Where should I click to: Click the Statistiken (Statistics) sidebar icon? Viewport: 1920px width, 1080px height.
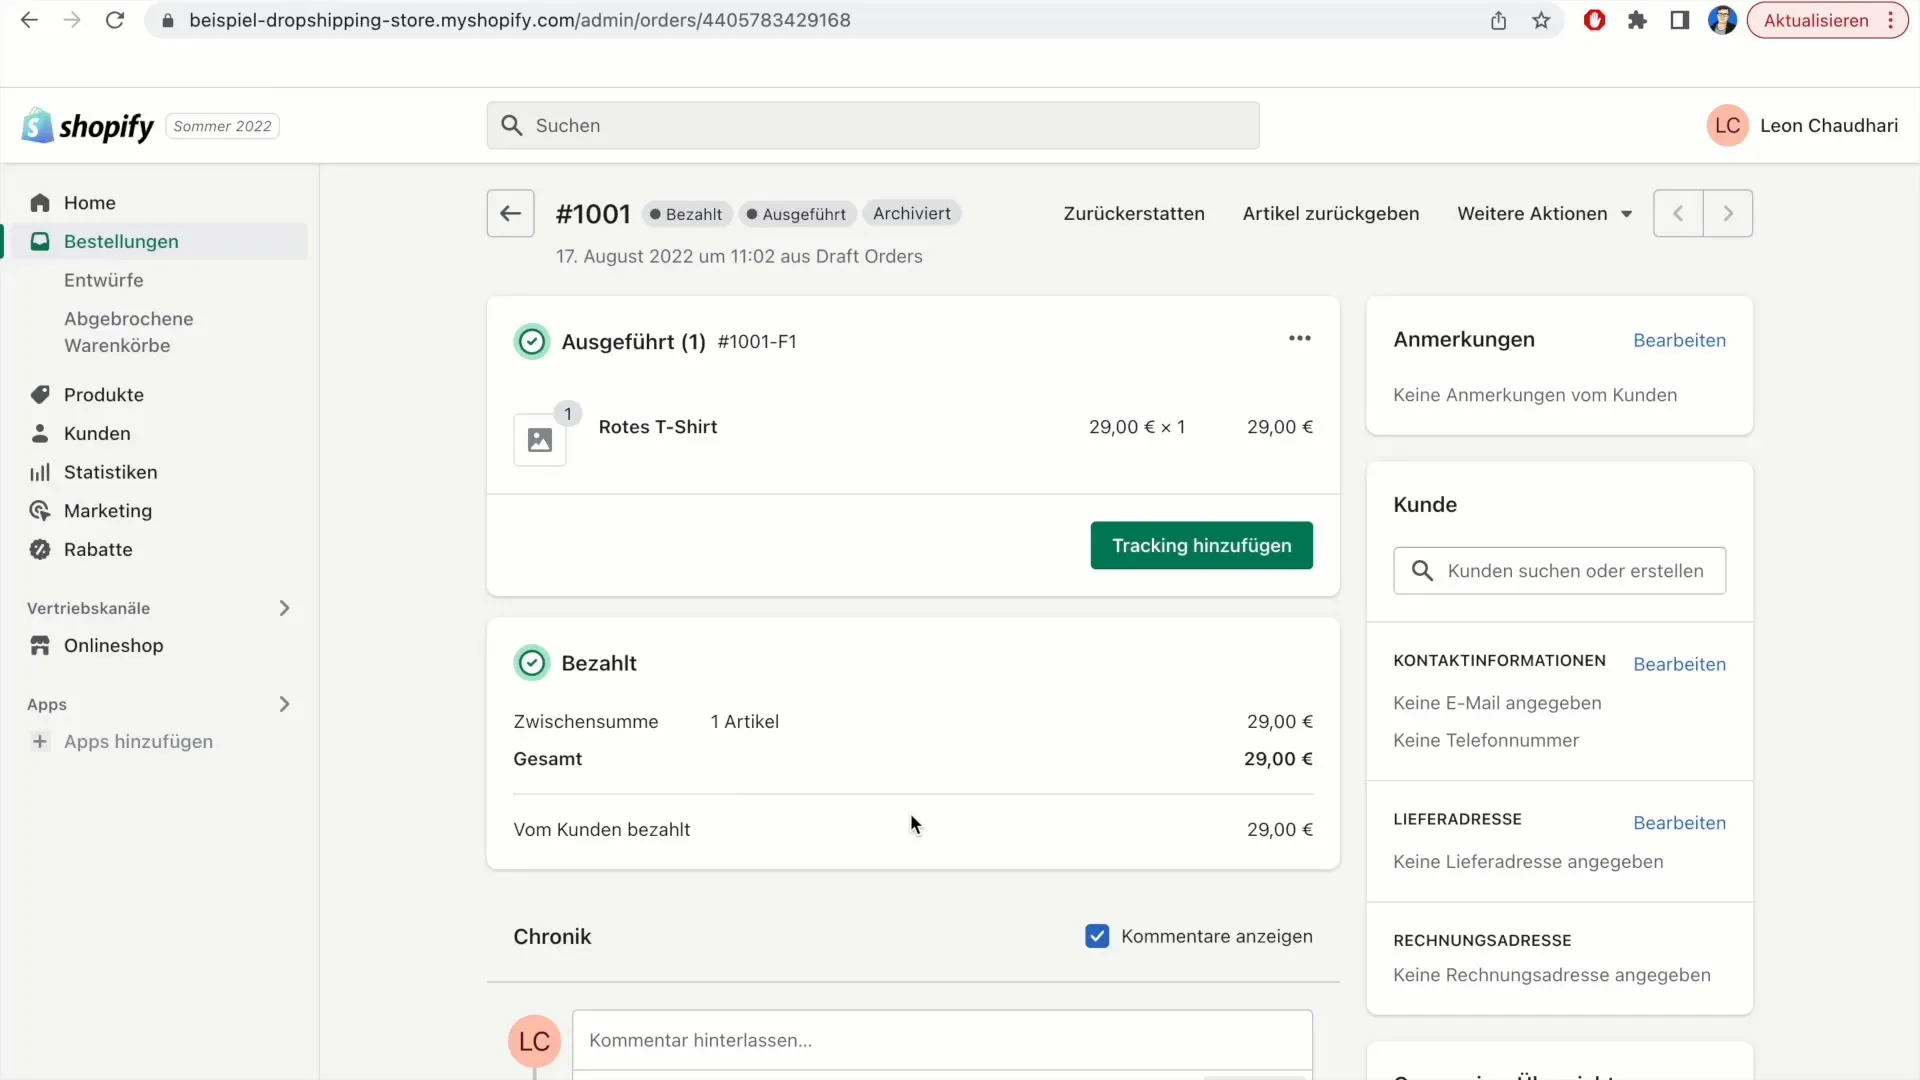click(38, 471)
